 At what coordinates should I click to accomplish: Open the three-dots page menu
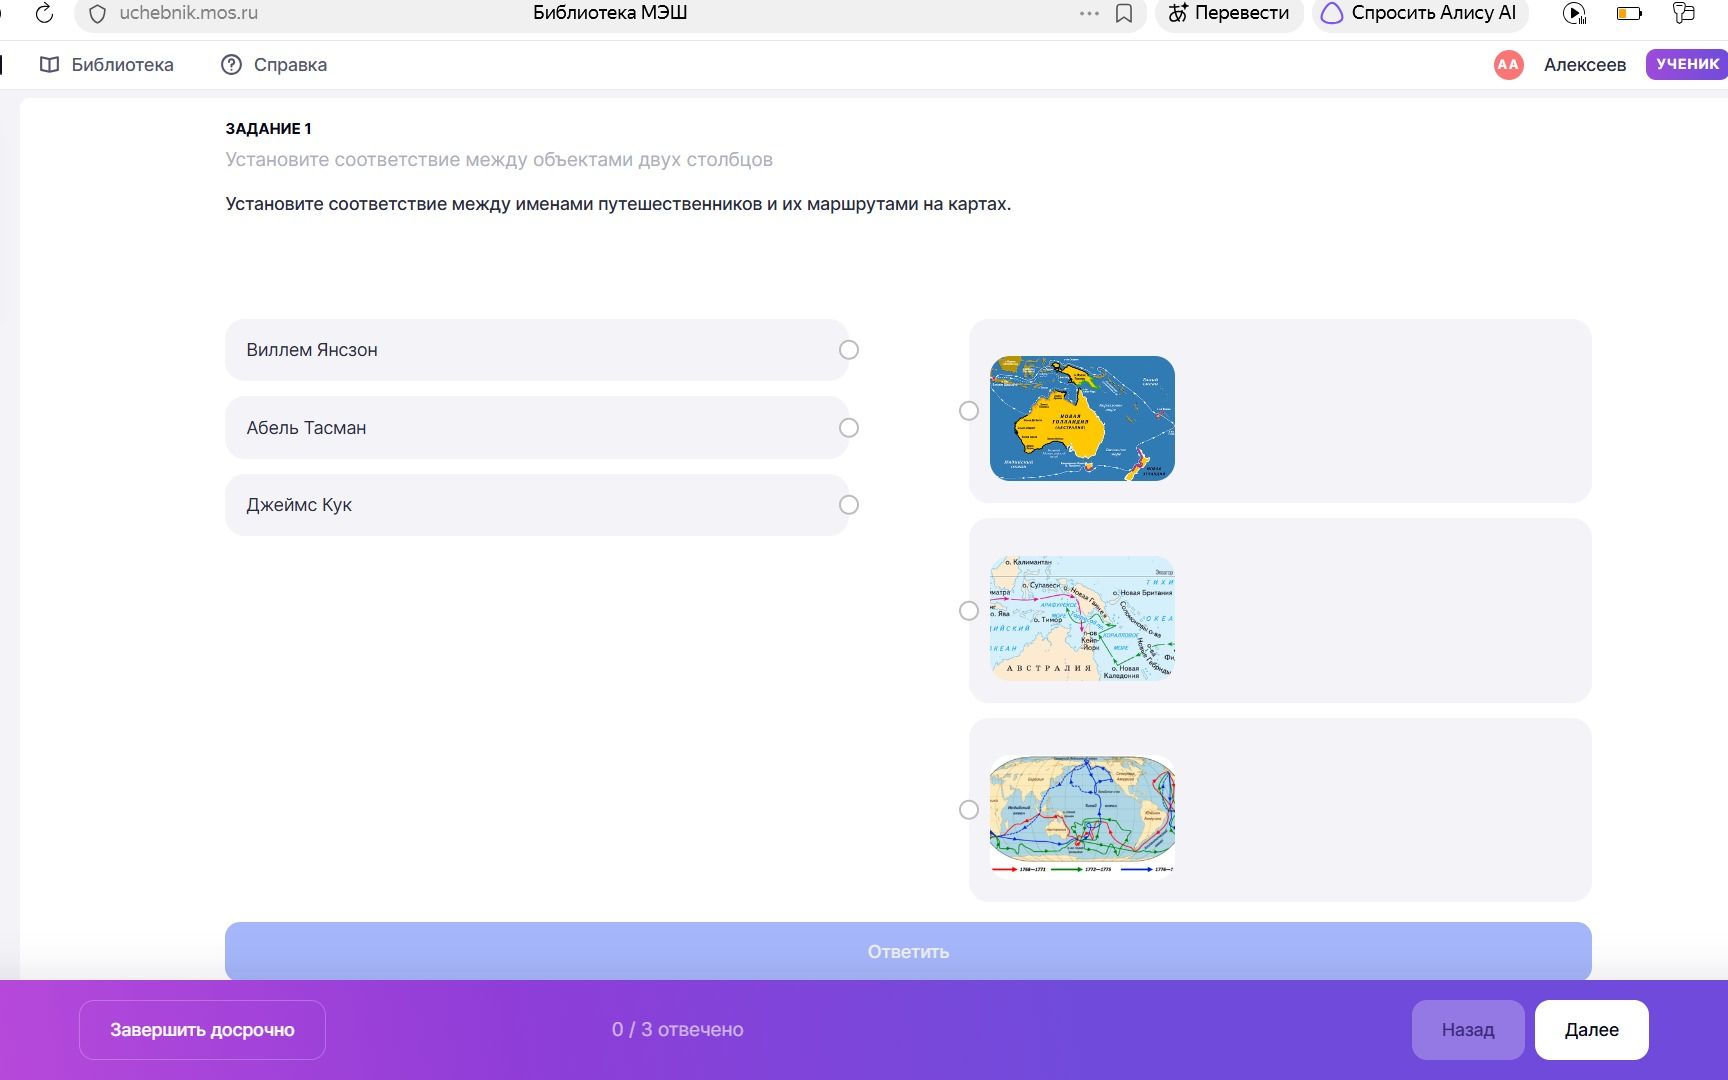[x=1089, y=13]
